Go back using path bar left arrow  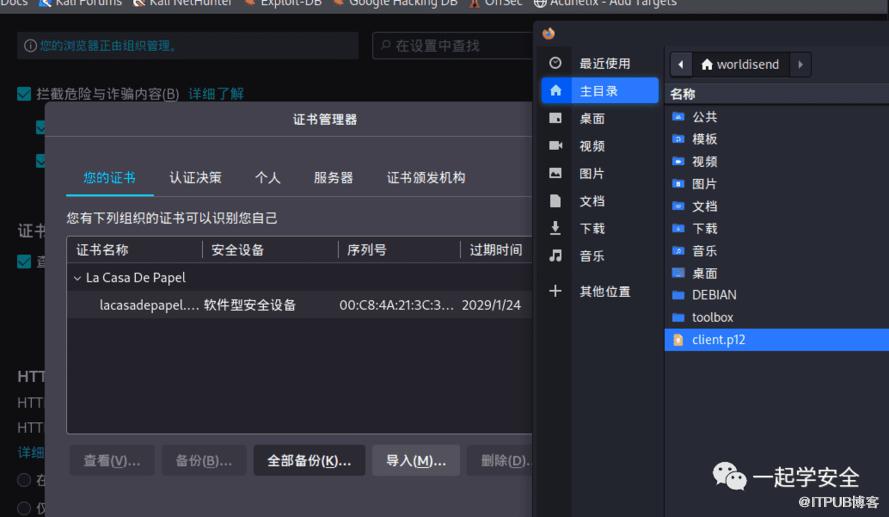[x=681, y=64]
